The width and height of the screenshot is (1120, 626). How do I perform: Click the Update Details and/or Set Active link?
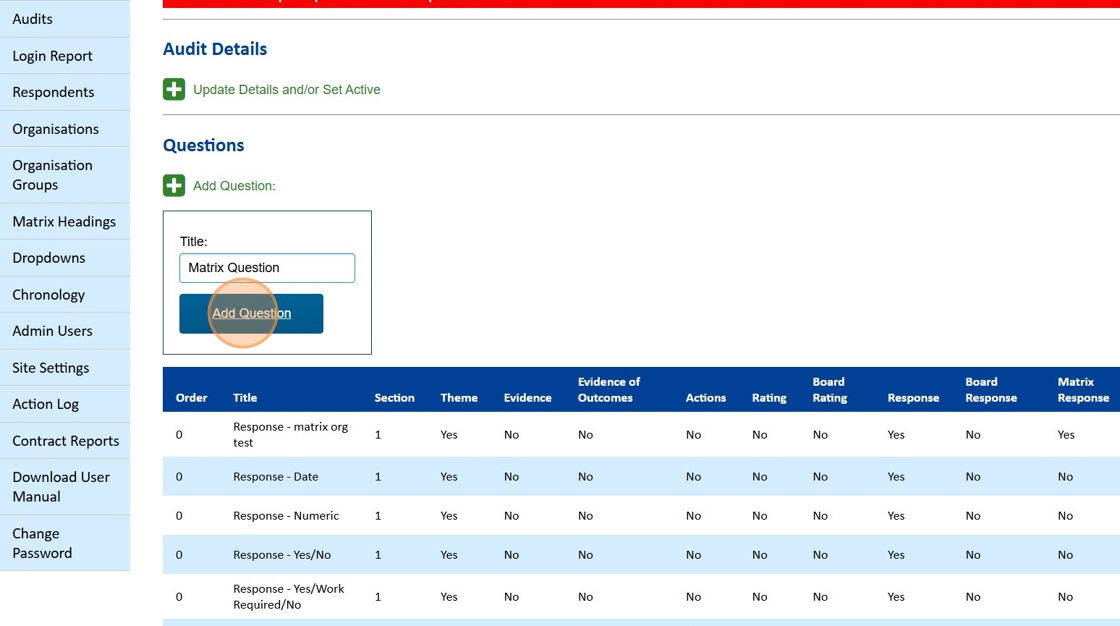286,89
